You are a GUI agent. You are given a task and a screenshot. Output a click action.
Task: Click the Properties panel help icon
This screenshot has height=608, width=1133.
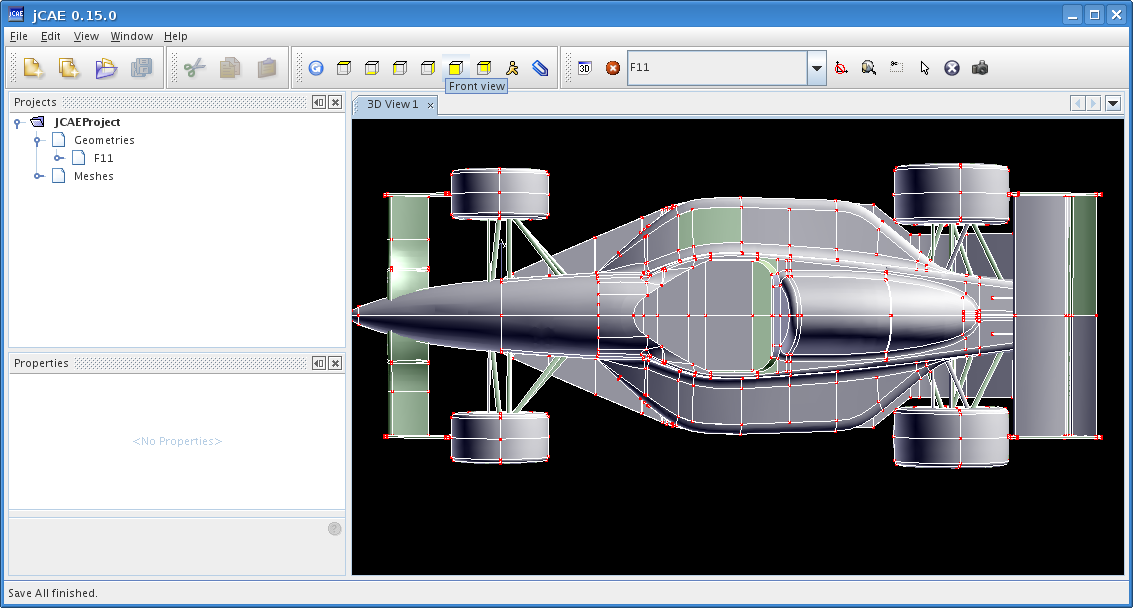(x=335, y=528)
